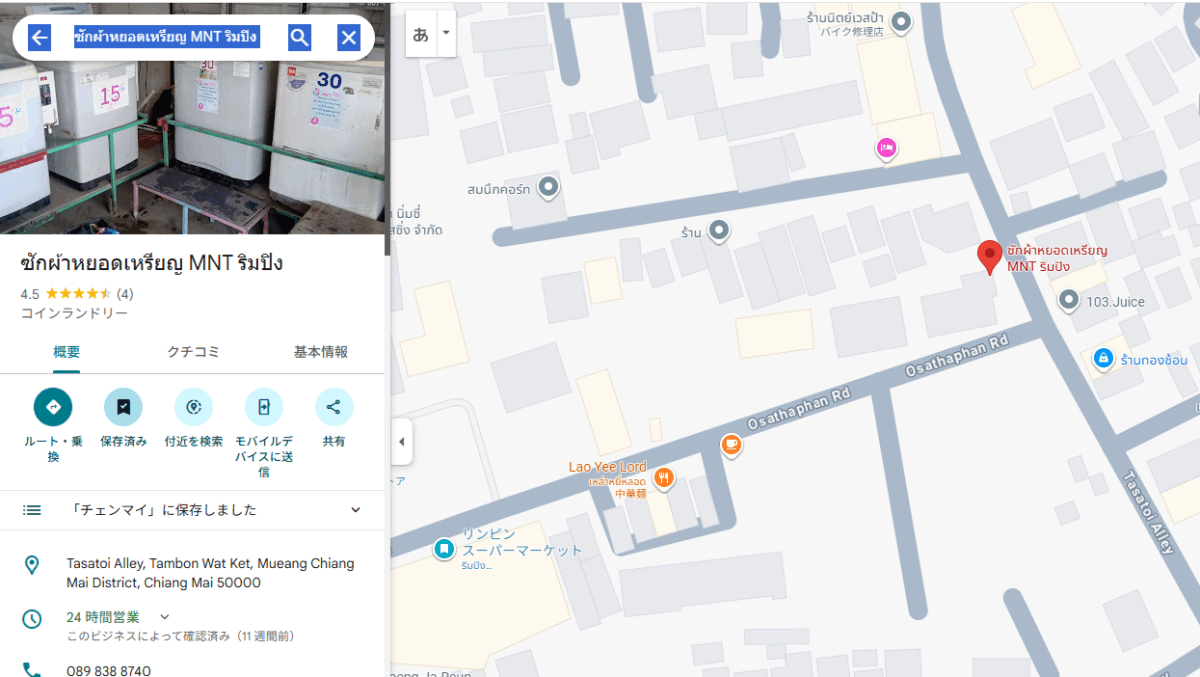Click the 共有 share icon
This screenshot has height=677, width=1200.
click(334, 407)
